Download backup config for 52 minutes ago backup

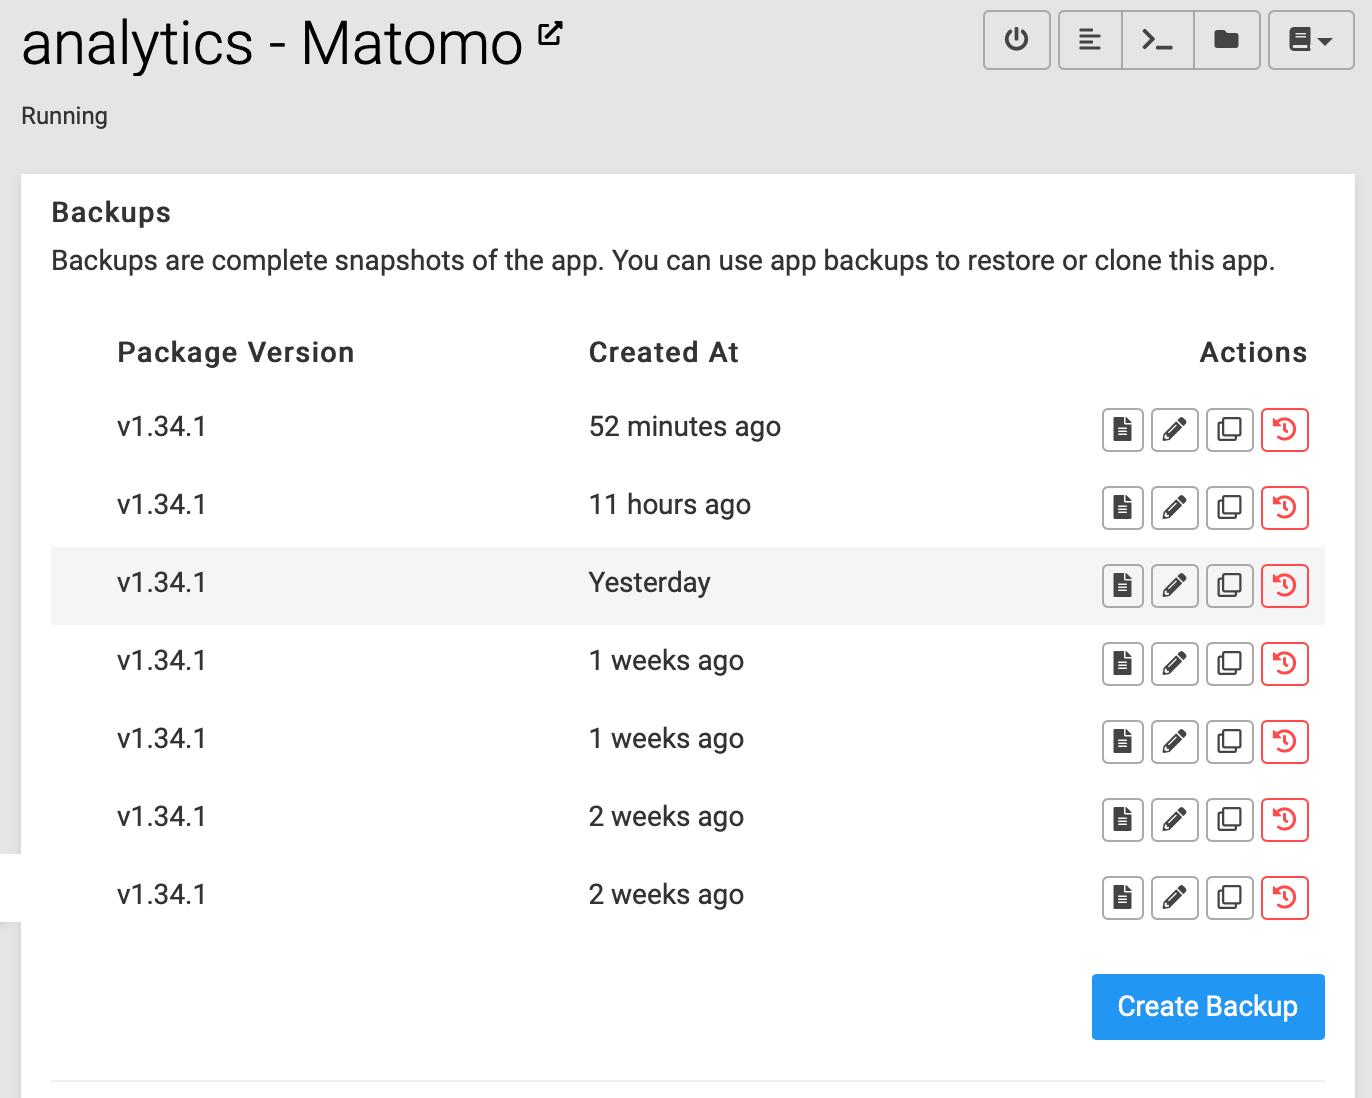1123,430
